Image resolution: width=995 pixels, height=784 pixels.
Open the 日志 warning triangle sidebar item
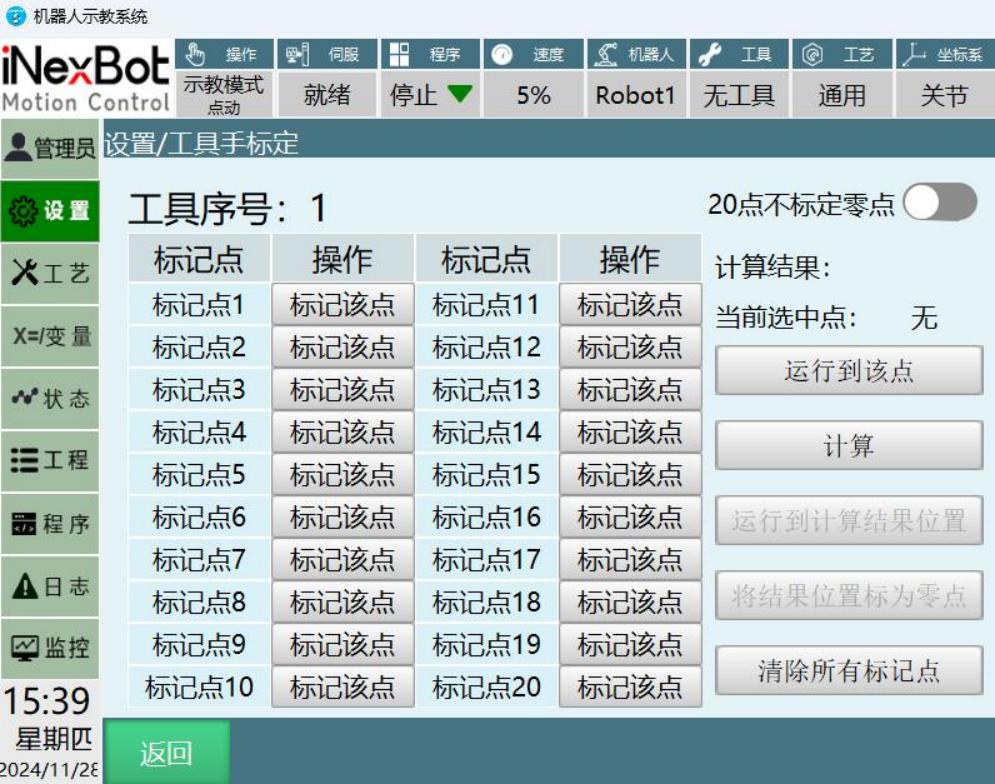coord(50,586)
